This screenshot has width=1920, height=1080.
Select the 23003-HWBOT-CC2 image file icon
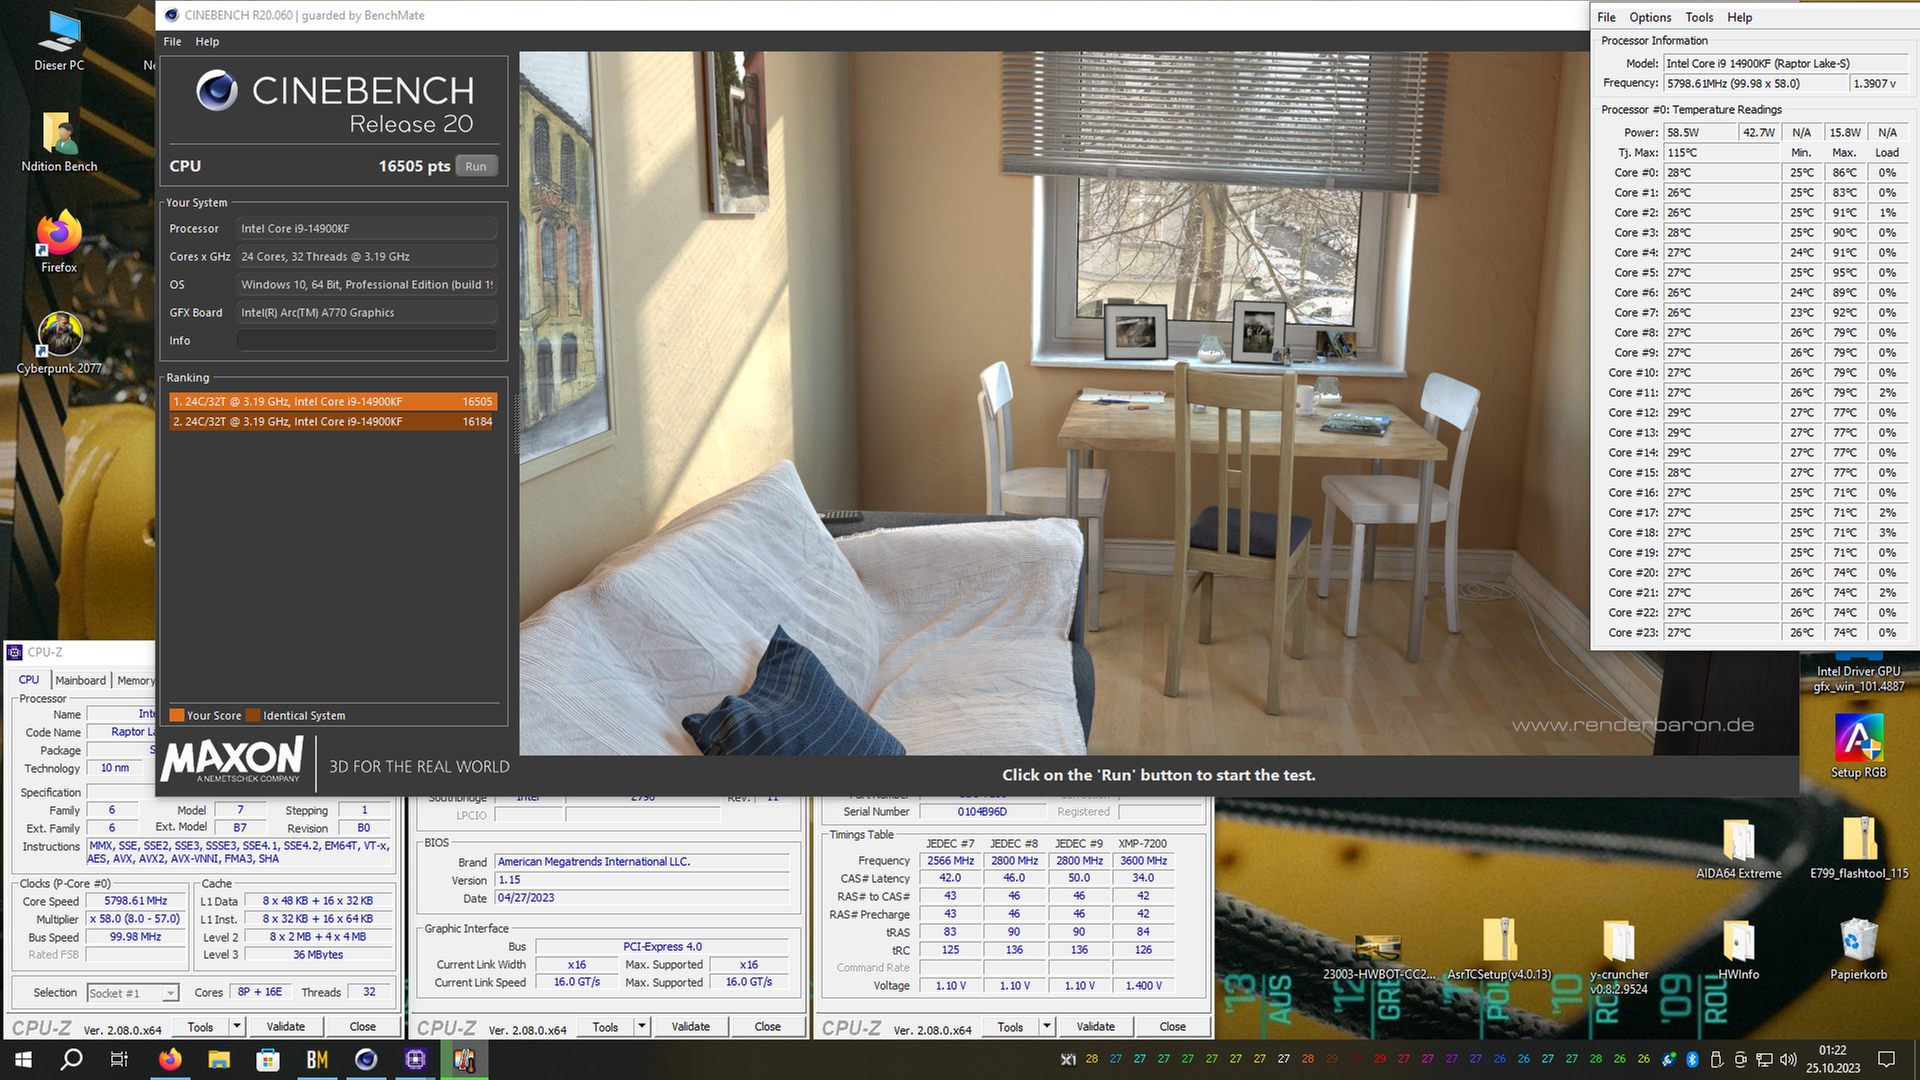coord(1378,956)
